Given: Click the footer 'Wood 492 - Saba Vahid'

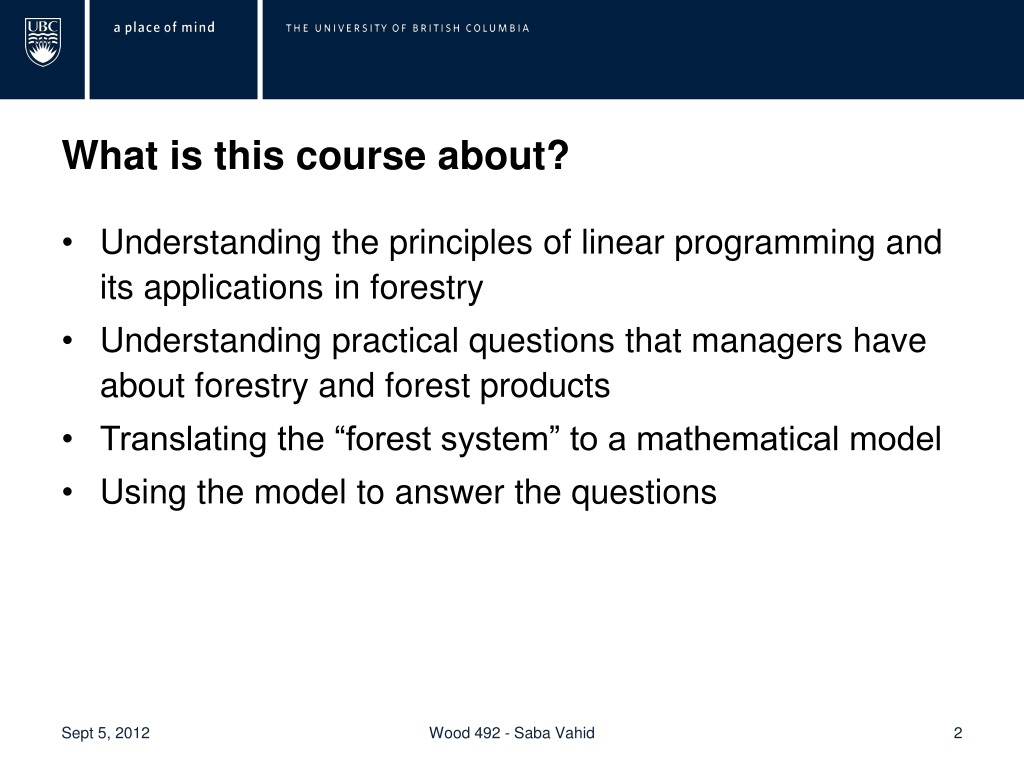Looking at the screenshot, I should coord(512,733).
